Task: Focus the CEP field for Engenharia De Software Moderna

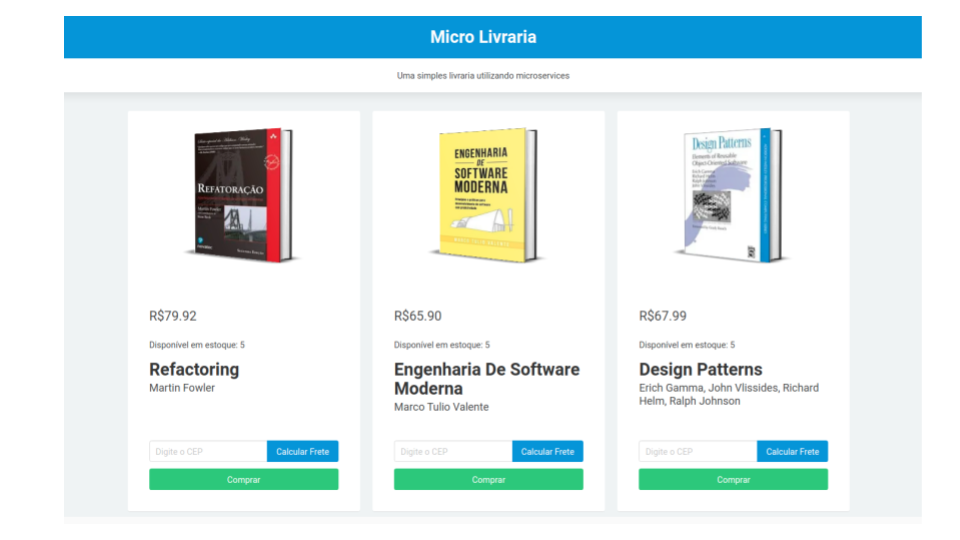Action: 453,452
